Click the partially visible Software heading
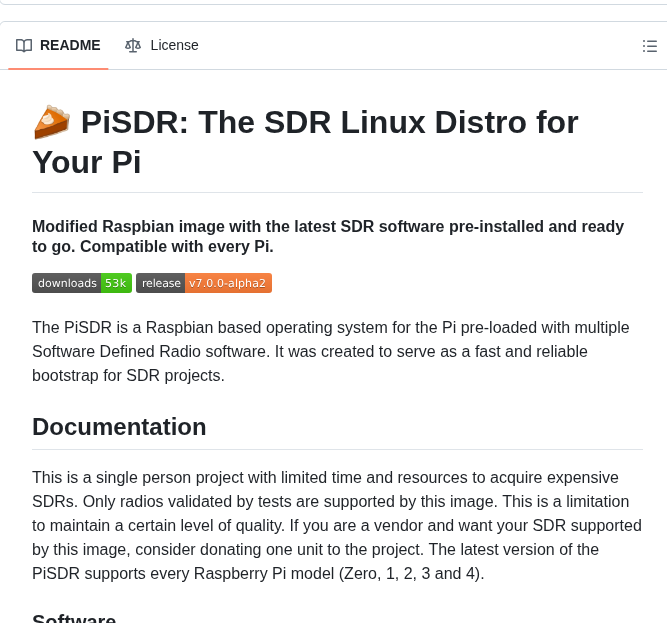Screen dimensions: 667x623 pos(74,618)
